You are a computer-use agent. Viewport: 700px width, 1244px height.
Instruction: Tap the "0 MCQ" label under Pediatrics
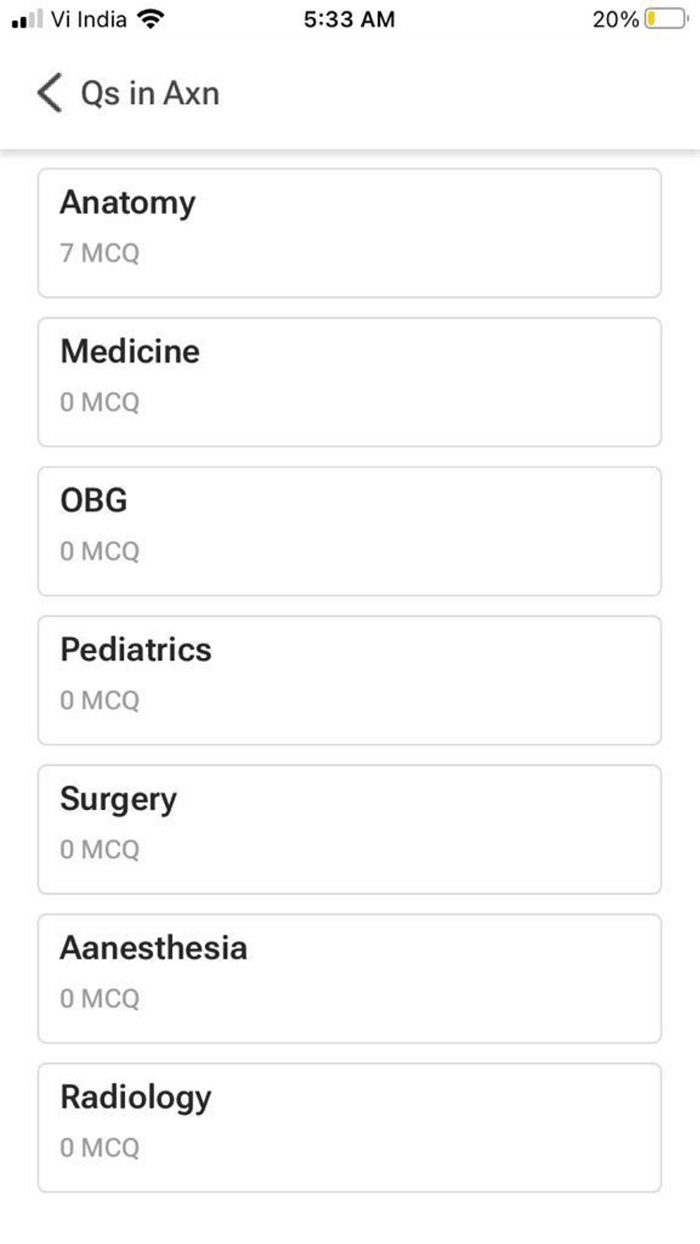pos(99,701)
